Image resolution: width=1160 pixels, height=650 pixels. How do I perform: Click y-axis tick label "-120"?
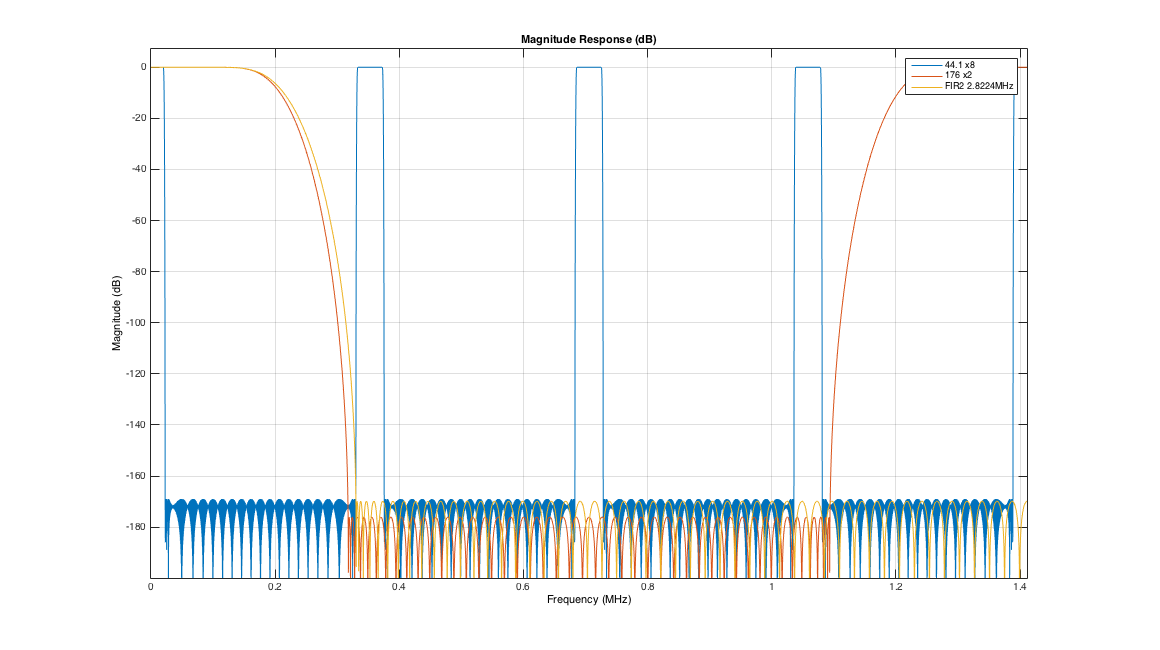point(136,373)
